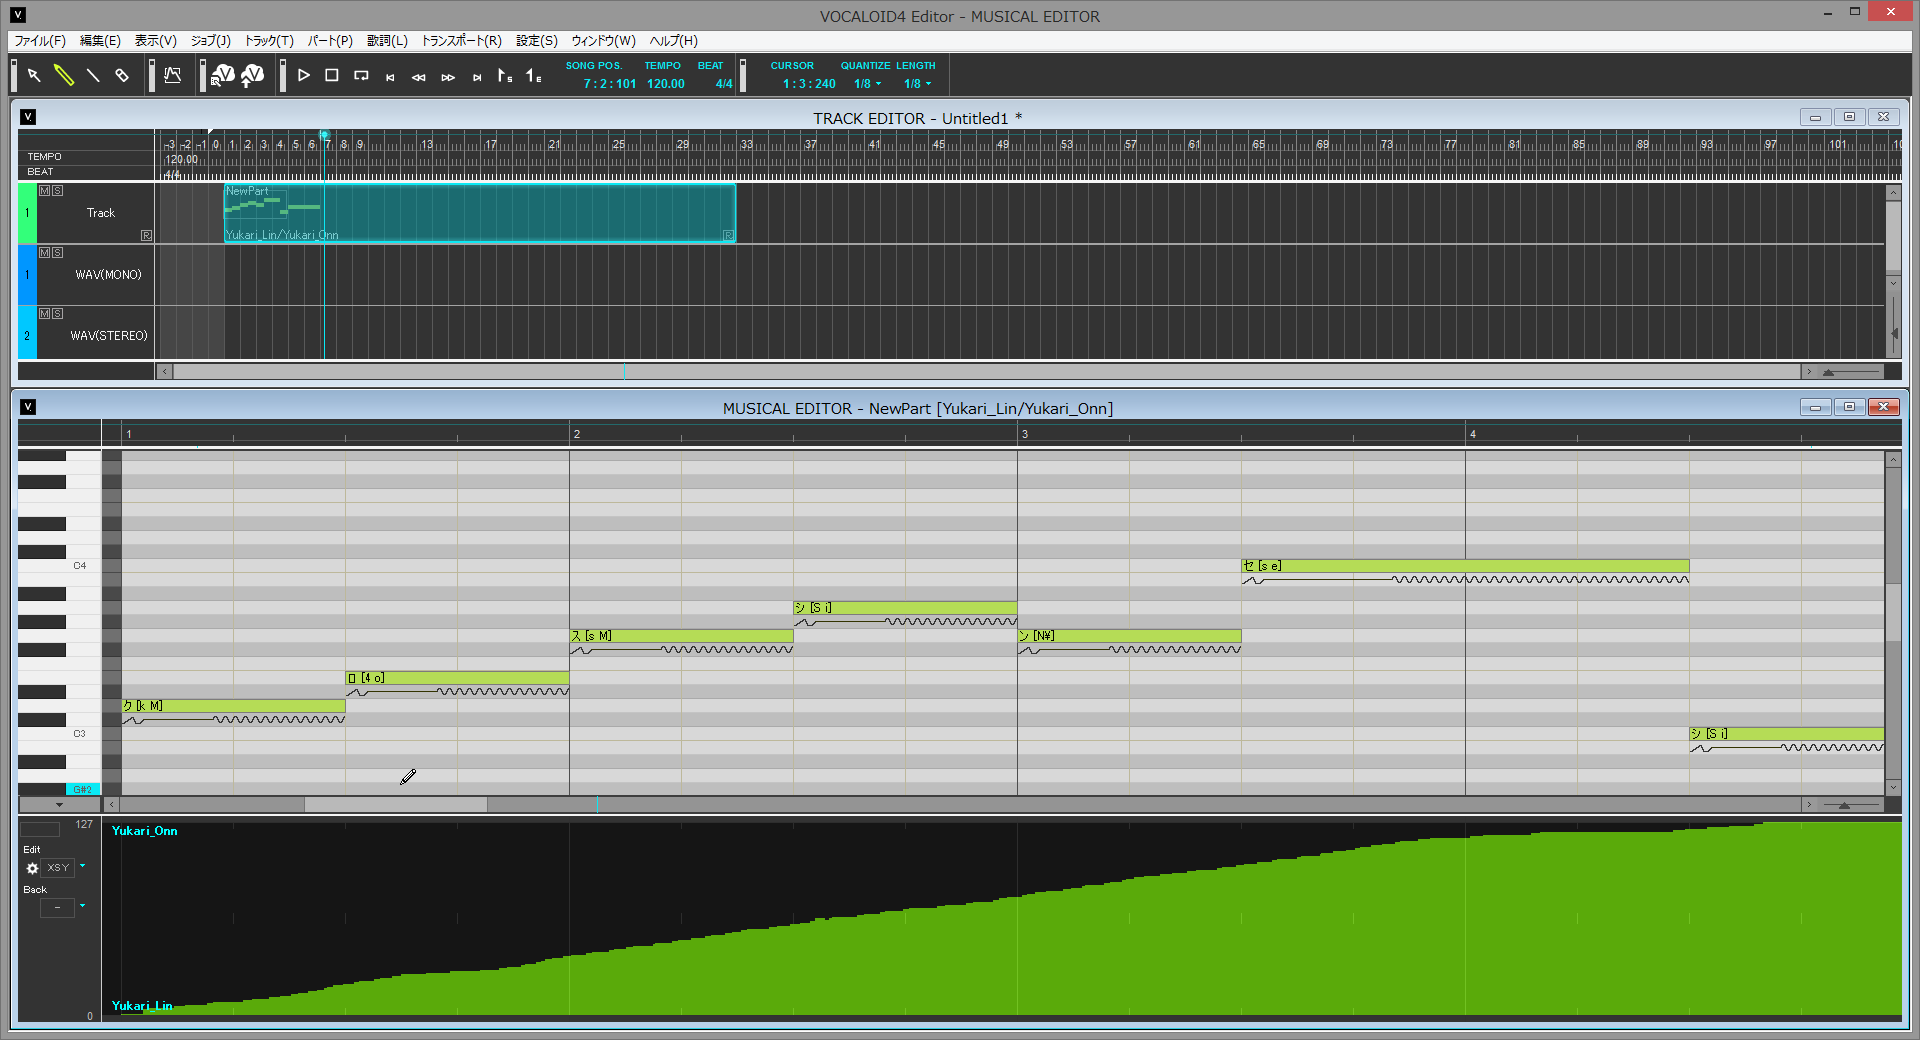Click the gear icon beside XSY
The image size is (1920, 1040).
pyautogui.click(x=32, y=868)
